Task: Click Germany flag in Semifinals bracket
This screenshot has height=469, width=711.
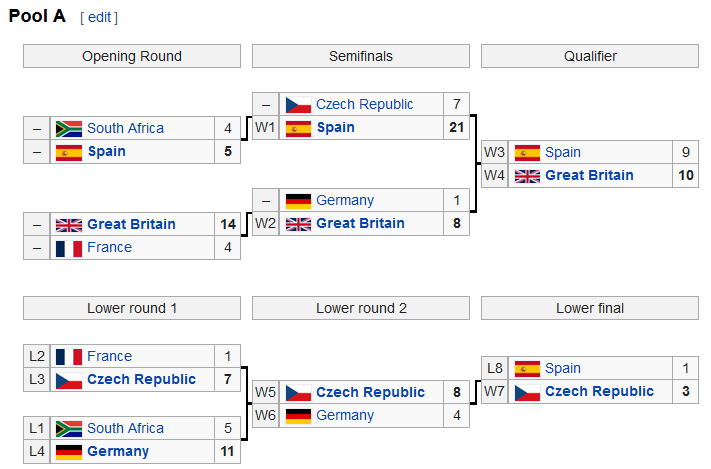Action: (297, 200)
